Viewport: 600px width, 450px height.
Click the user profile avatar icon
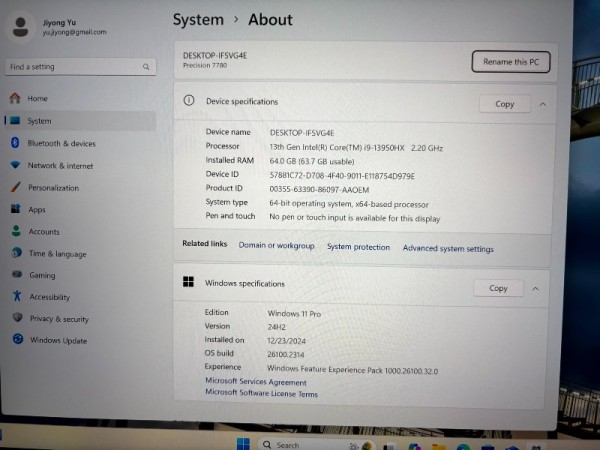coord(21,27)
